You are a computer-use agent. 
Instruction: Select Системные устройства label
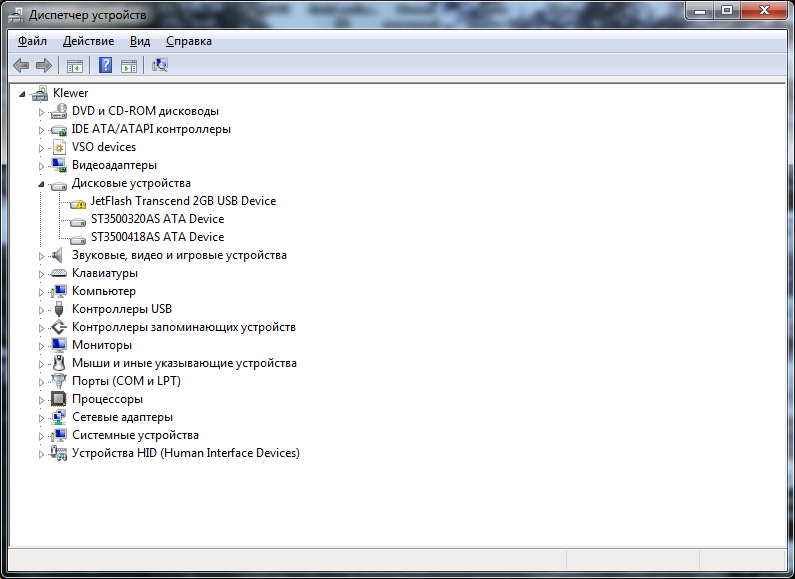135,435
